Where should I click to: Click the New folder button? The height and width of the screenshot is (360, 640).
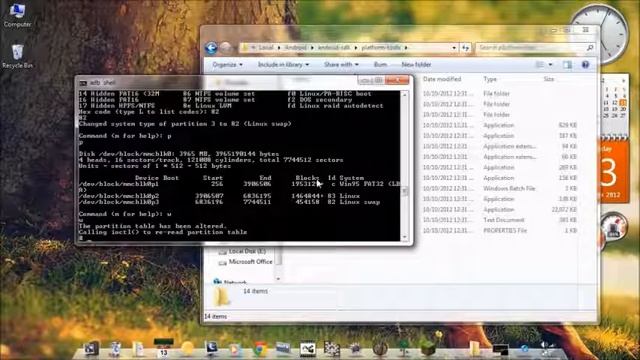416,64
